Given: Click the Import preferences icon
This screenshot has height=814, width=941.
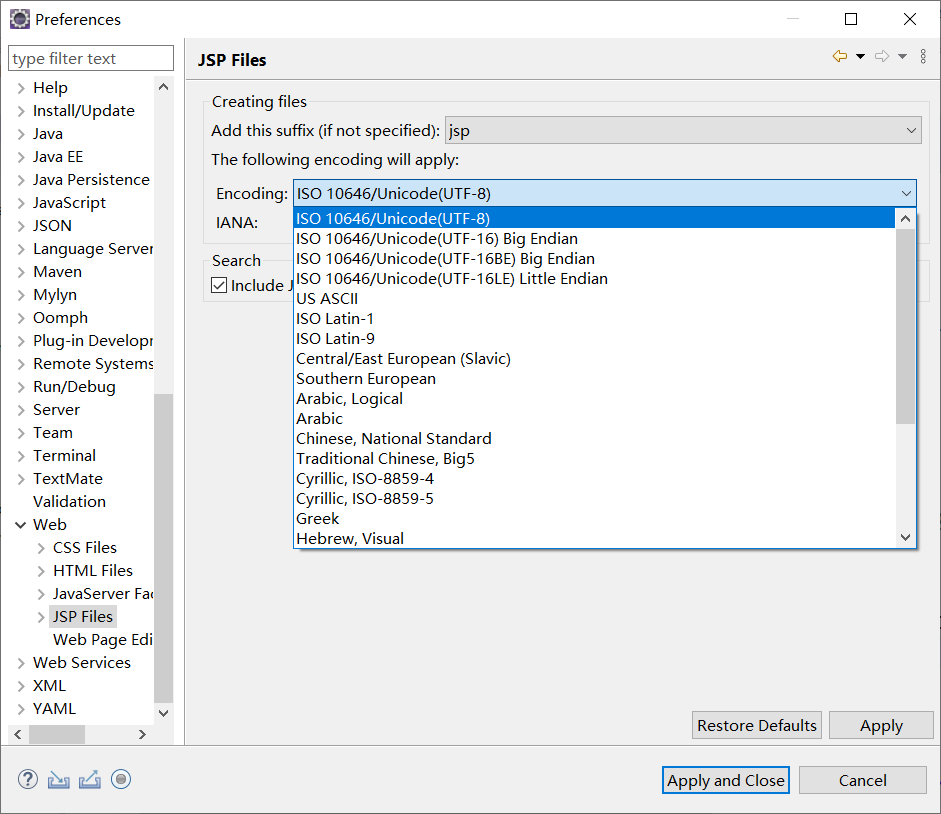Looking at the screenshot, I should pos(59,779).
